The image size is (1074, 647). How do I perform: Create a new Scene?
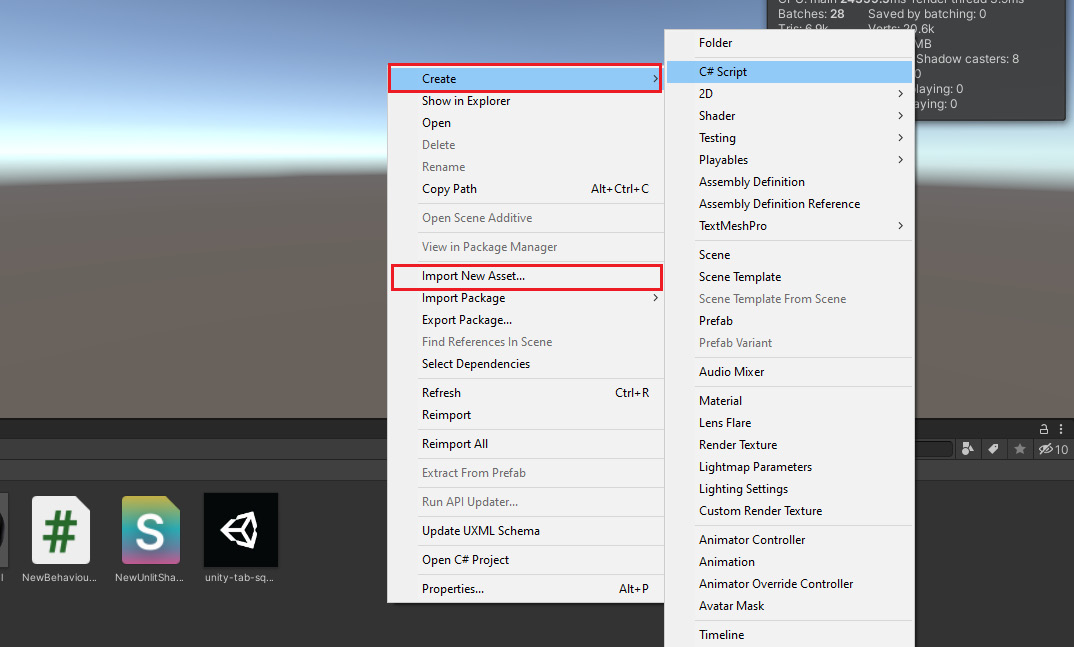click(789, 255)
